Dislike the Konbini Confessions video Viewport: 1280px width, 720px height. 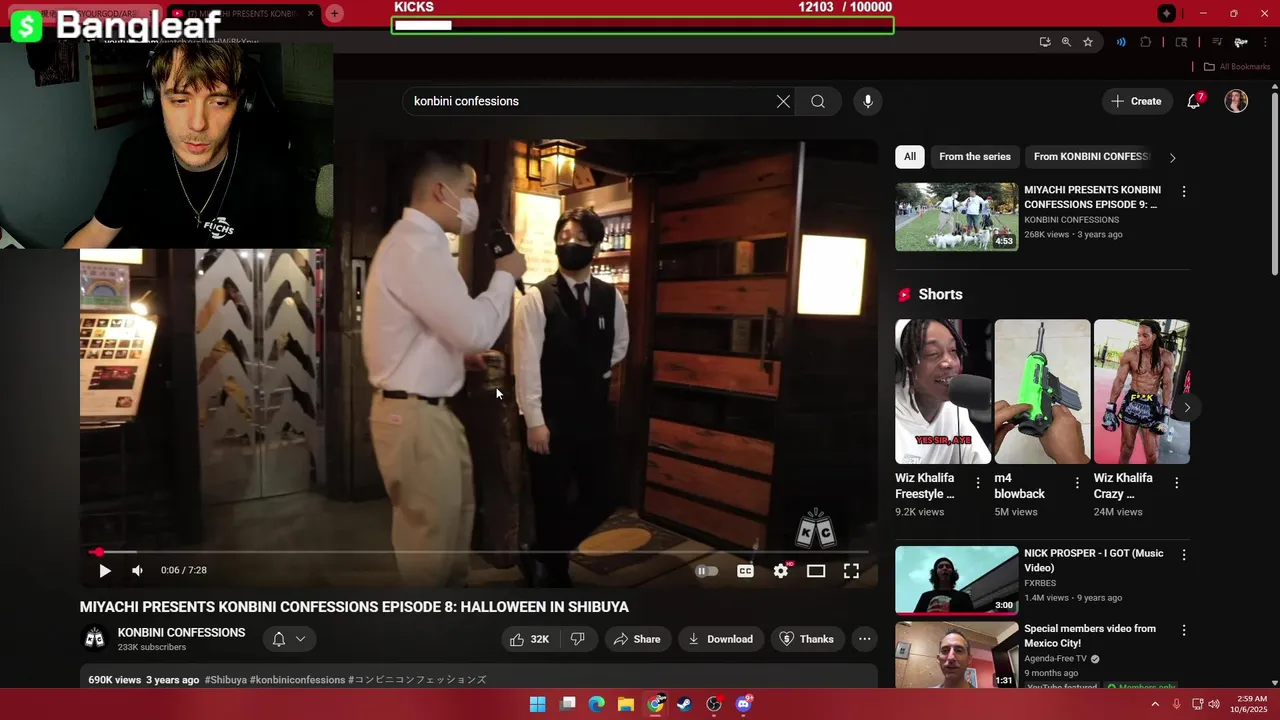click(x=577, y=639)
